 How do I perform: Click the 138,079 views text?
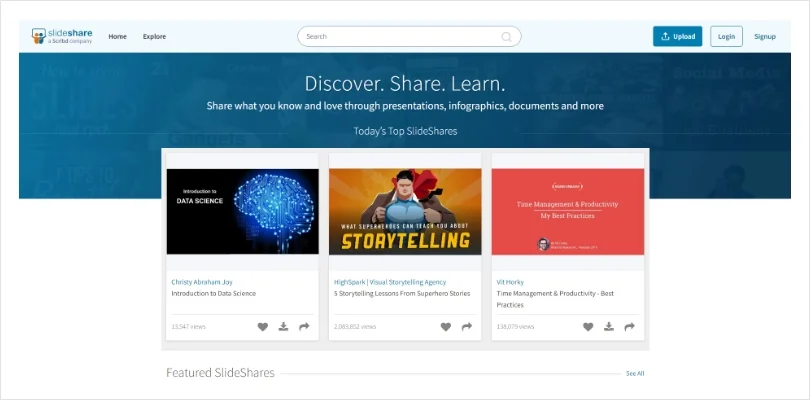[x=516, y=327]
